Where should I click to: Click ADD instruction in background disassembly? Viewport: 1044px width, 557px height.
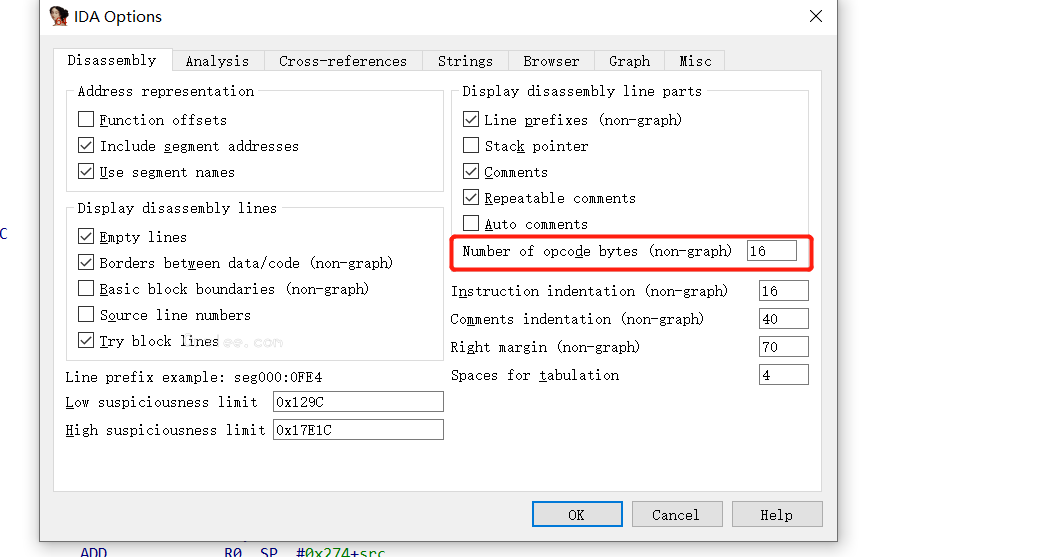click(x=93, y=552)
